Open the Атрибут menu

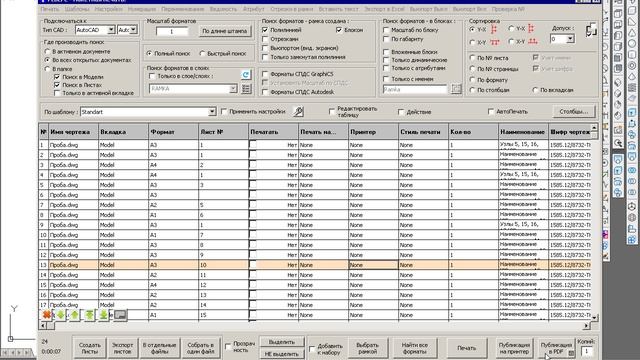(x=253, y=9)
